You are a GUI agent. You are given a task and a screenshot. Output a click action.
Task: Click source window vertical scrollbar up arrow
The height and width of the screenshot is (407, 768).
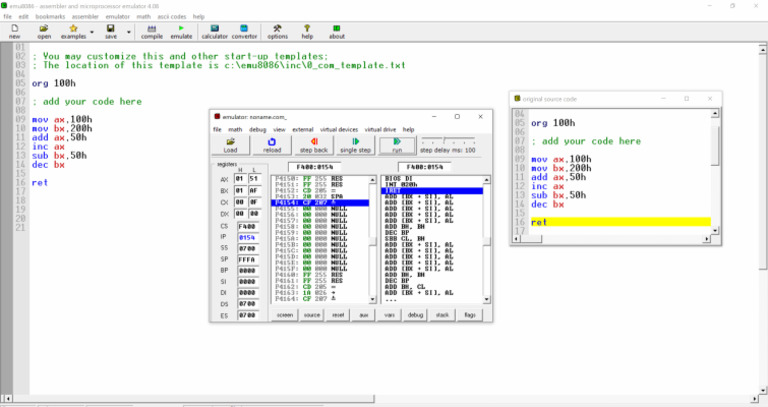point(715,114)
